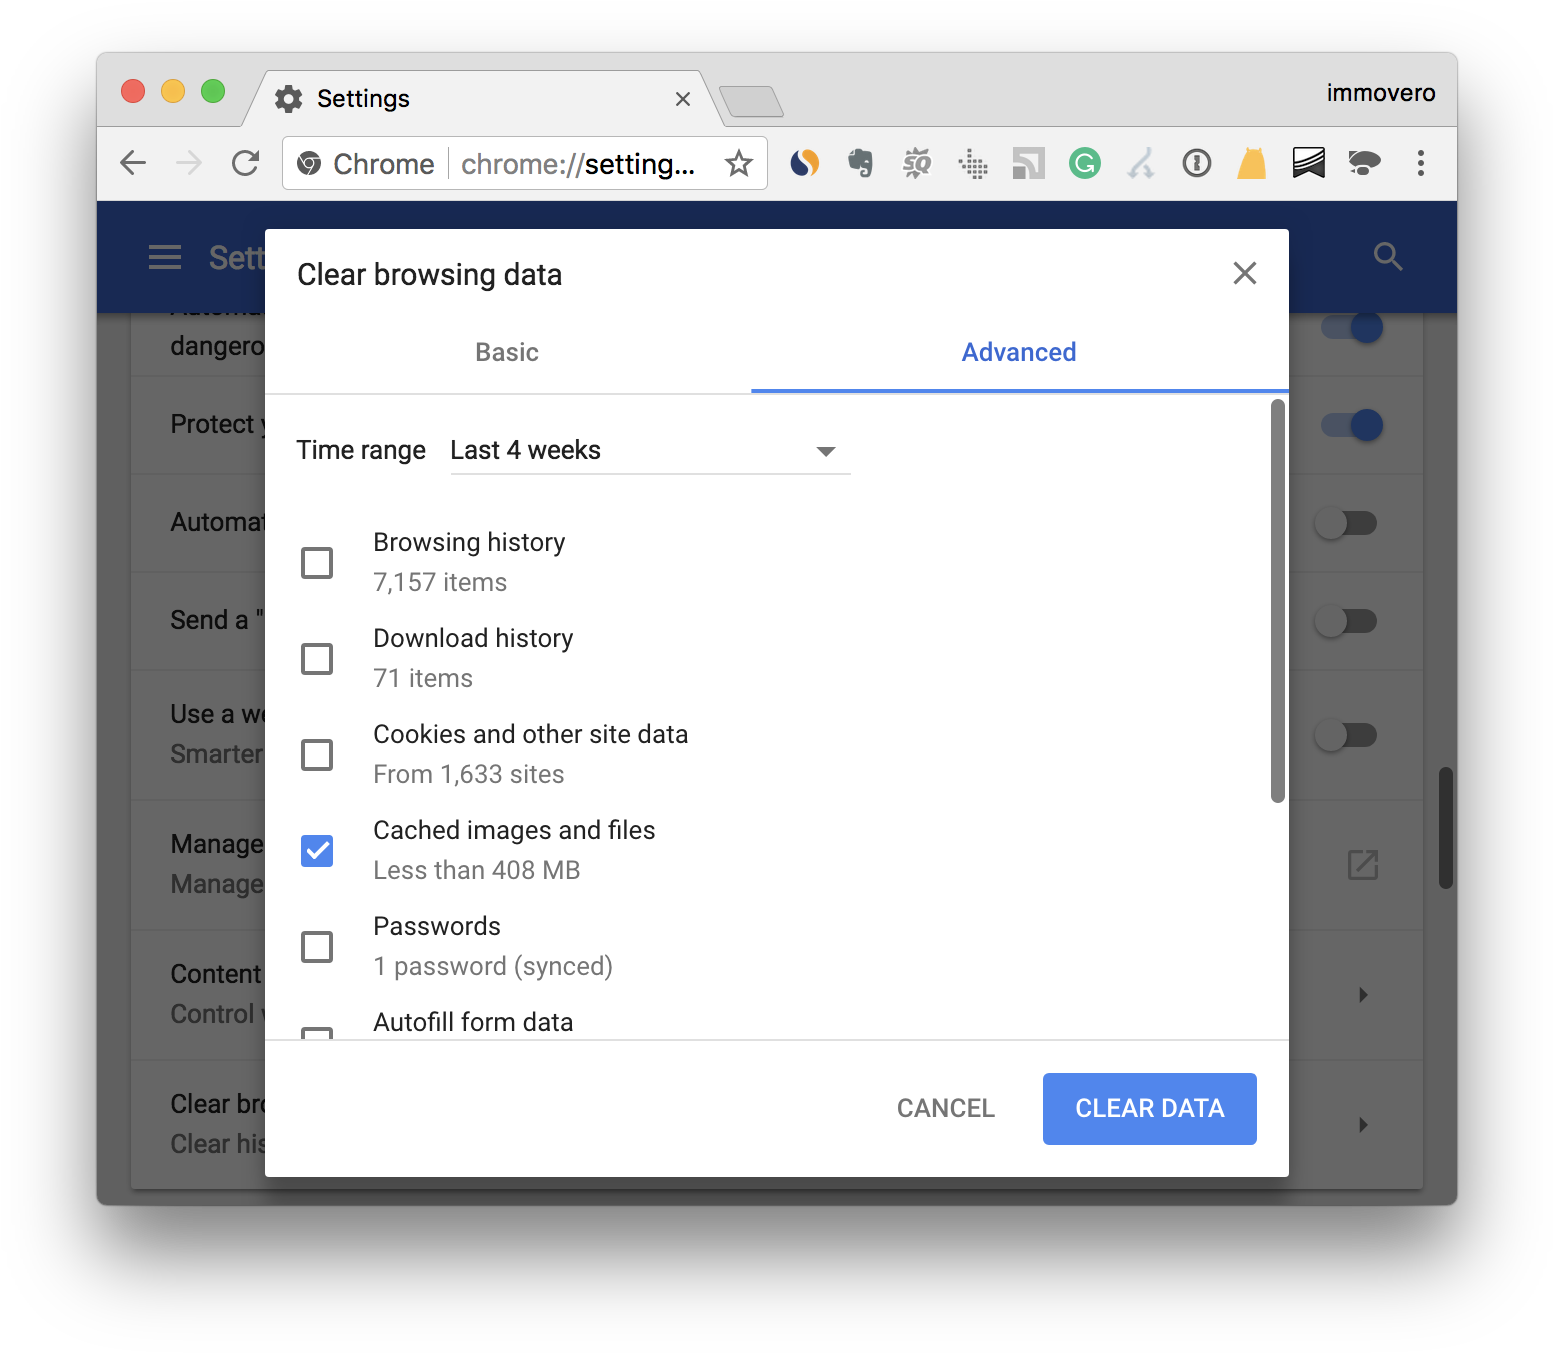
Task: Uncheck Cached images and files
Action: click(x=317, y=851)
